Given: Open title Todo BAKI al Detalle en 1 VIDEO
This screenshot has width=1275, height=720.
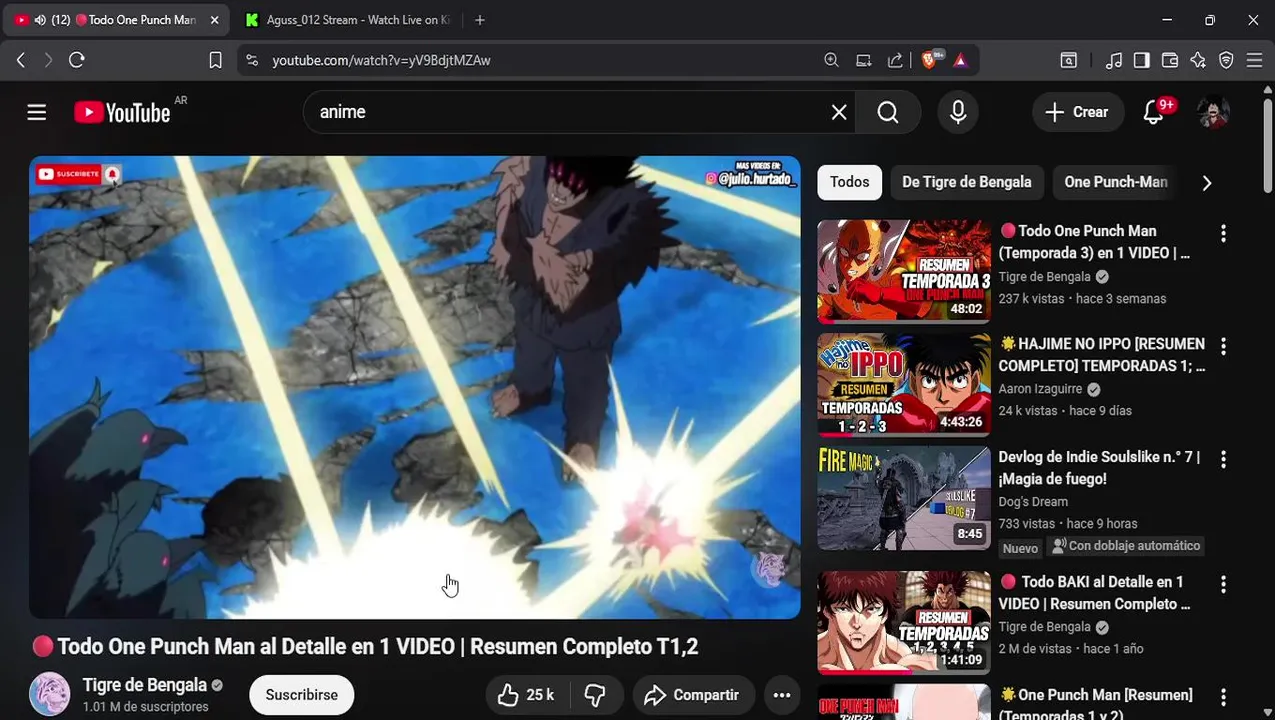Looking at the screenshot, I should tap(1095, 593).
